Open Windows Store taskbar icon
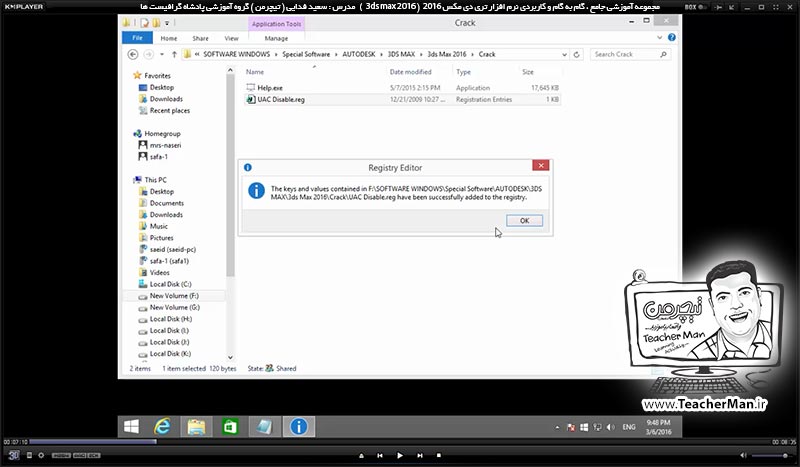This screenshot has width=800, height=467. point(230,426)
